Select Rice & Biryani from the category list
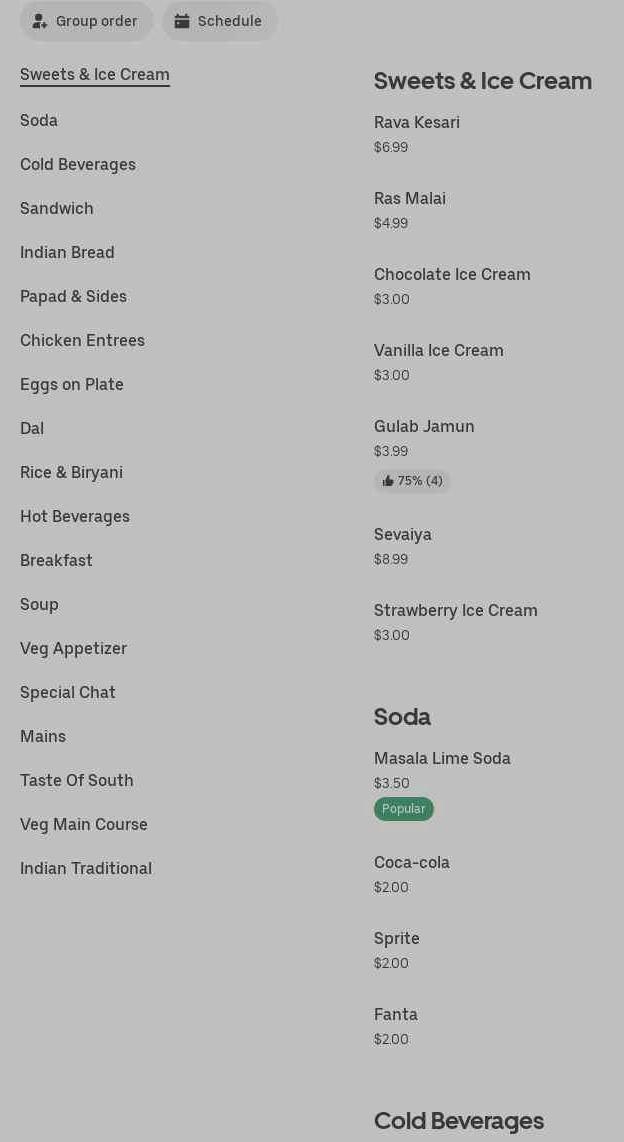Screen dimensions: 624x1142 71,473
